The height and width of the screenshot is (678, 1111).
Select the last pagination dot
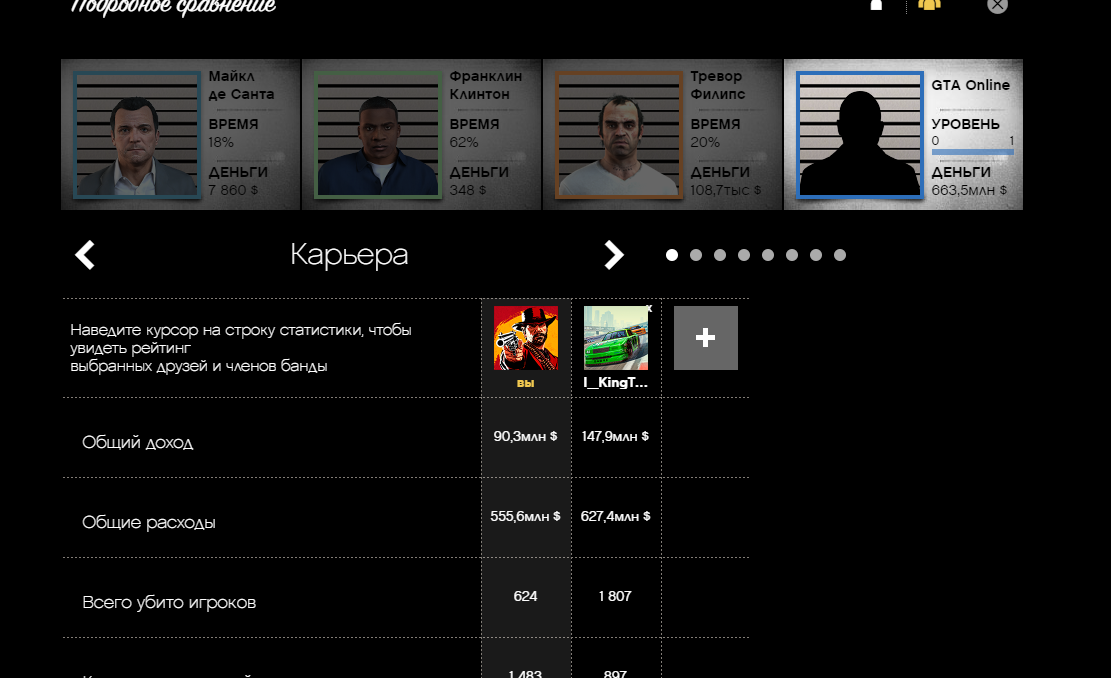click(x=840, y=255)
